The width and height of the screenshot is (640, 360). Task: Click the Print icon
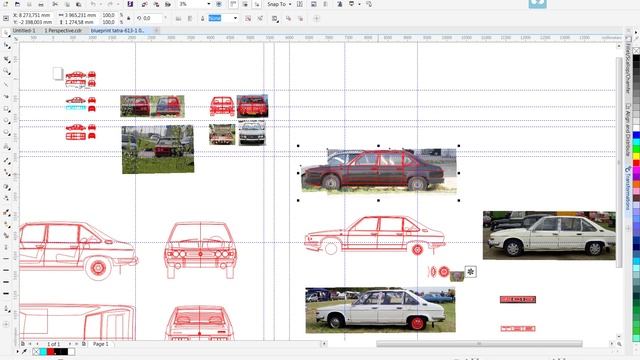(41, 4)
